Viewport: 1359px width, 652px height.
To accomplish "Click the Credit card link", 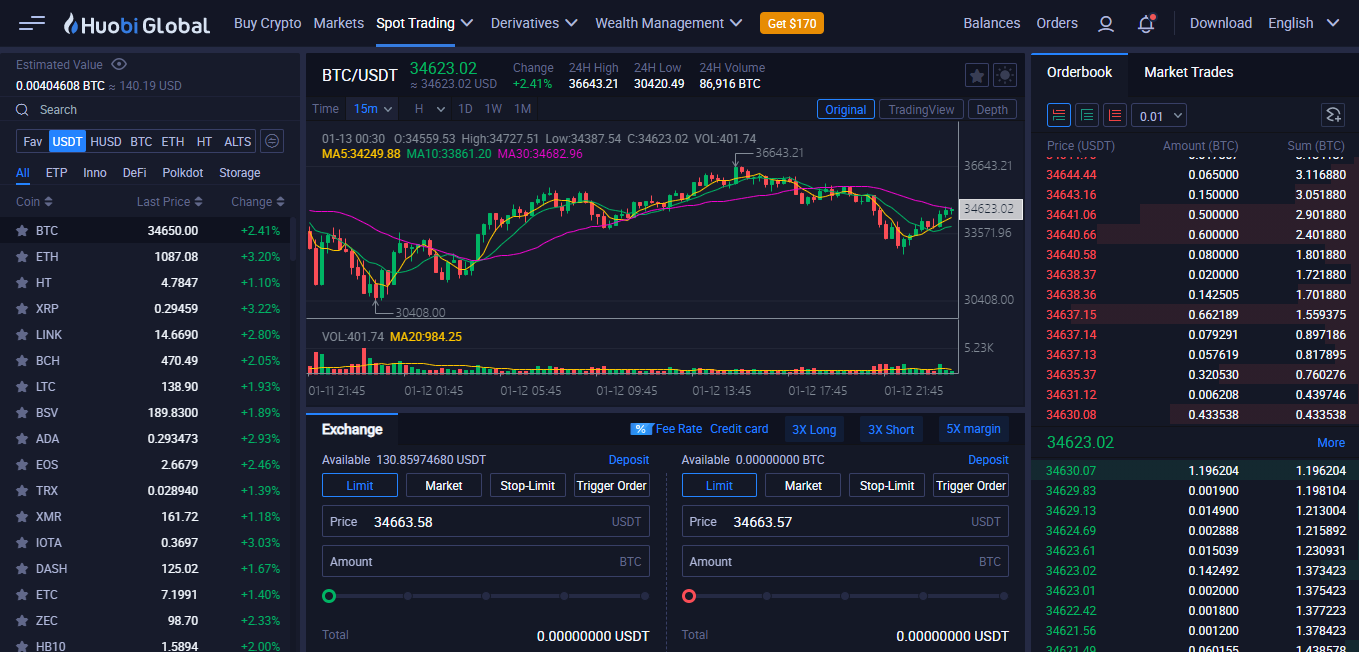I will click(739, 429).
